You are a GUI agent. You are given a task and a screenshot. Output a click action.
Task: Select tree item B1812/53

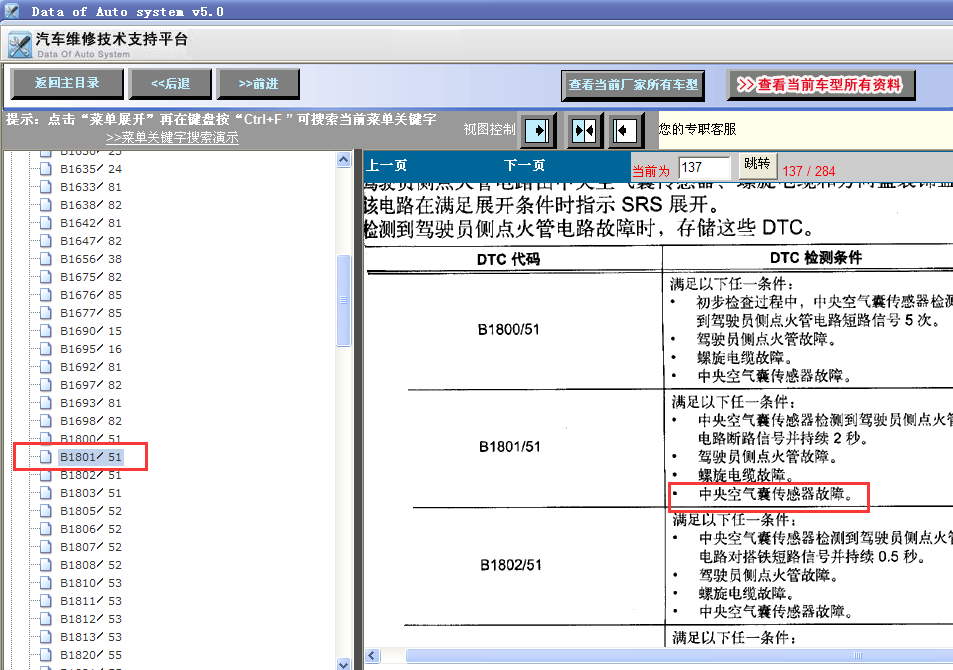coord(91,619)
